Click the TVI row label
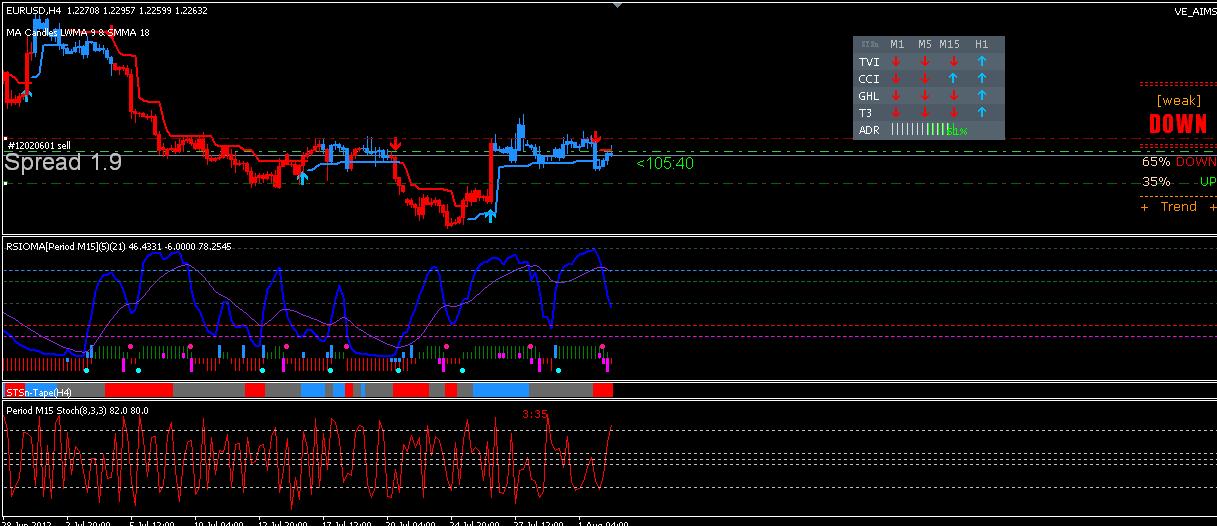The width and height of the screenshot is (1217, 526). click(868, 62)
